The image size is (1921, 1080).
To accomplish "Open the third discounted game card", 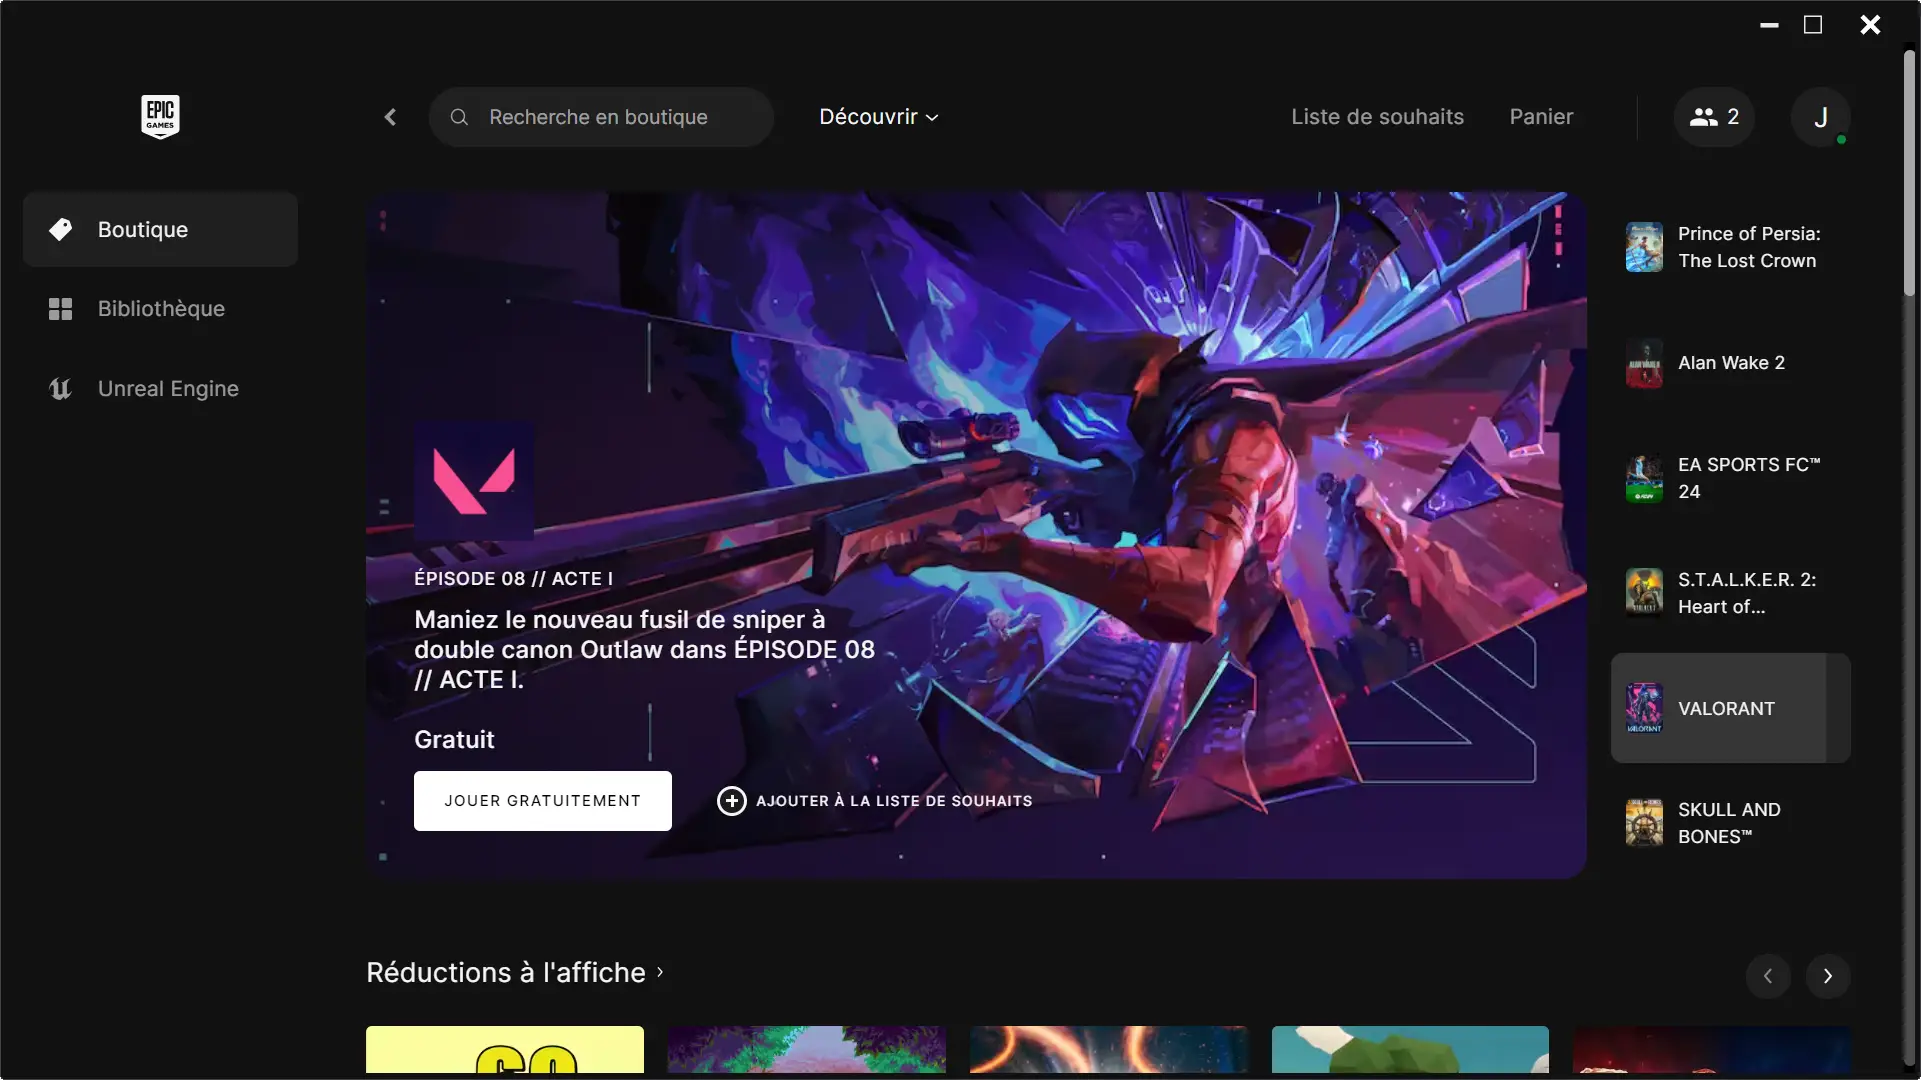I will 1109,1049.
